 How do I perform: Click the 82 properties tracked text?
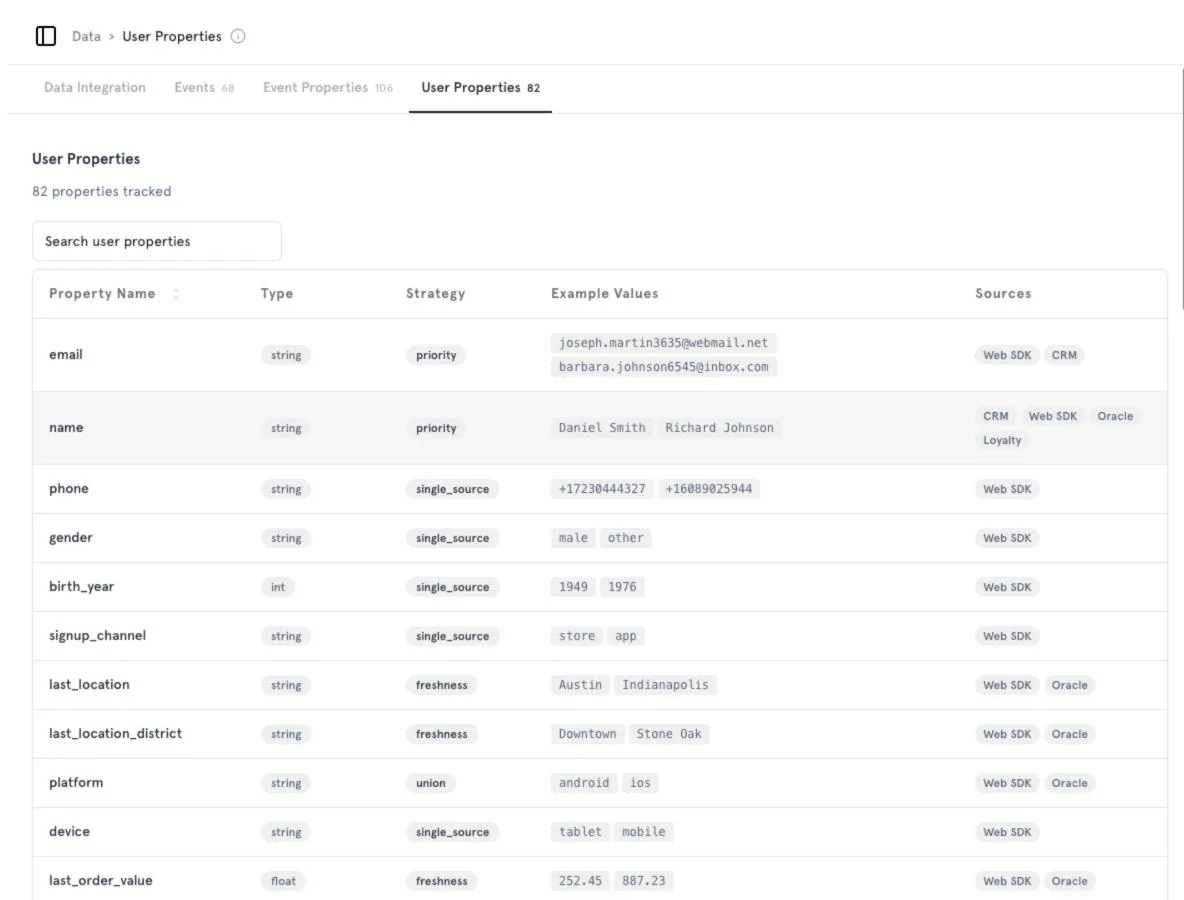click(102, 192)
